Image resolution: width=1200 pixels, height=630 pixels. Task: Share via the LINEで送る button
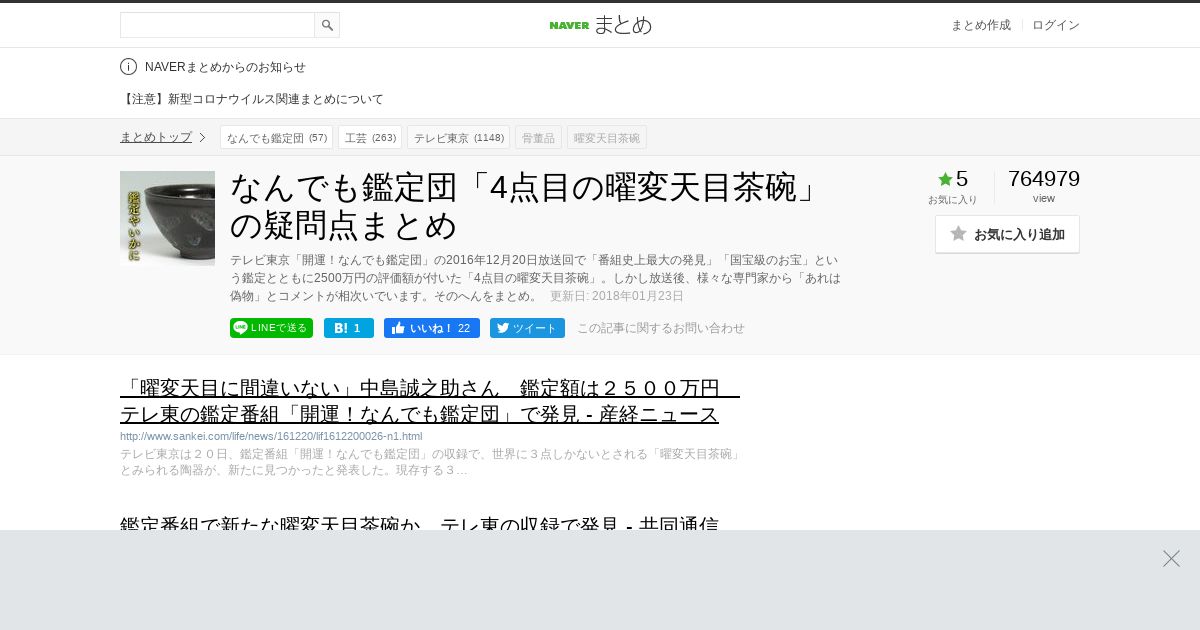coord(271,328)
